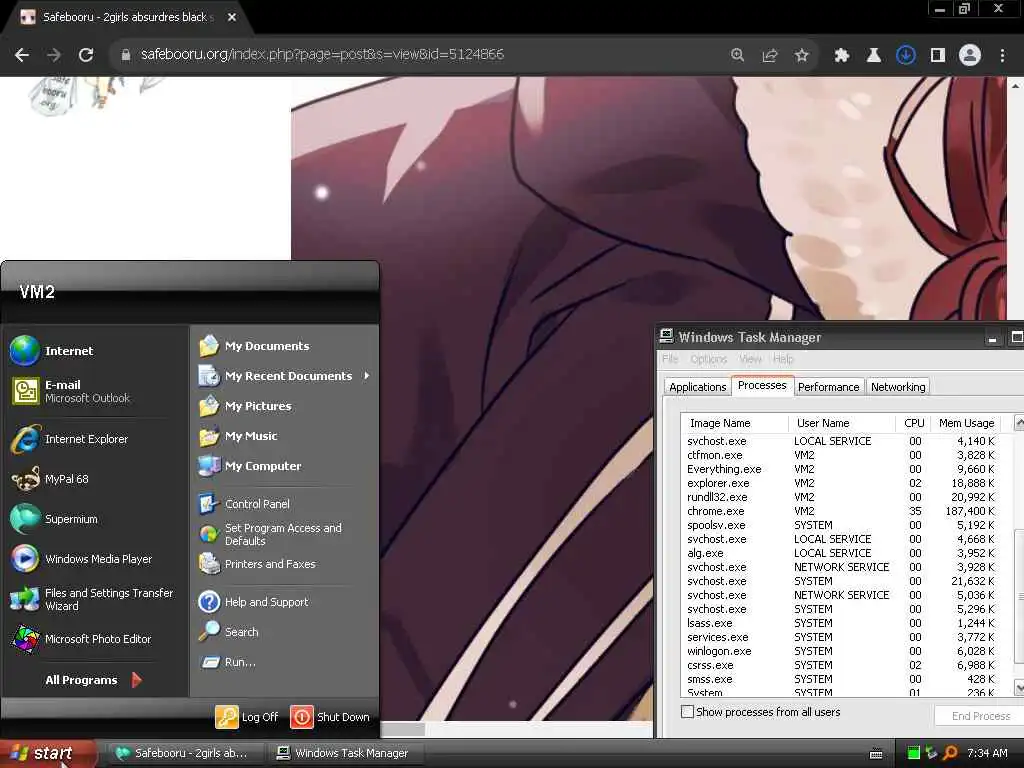Select rundll32.exe process row
This screenshot has height=768, width=1024.
pos(841,498)
